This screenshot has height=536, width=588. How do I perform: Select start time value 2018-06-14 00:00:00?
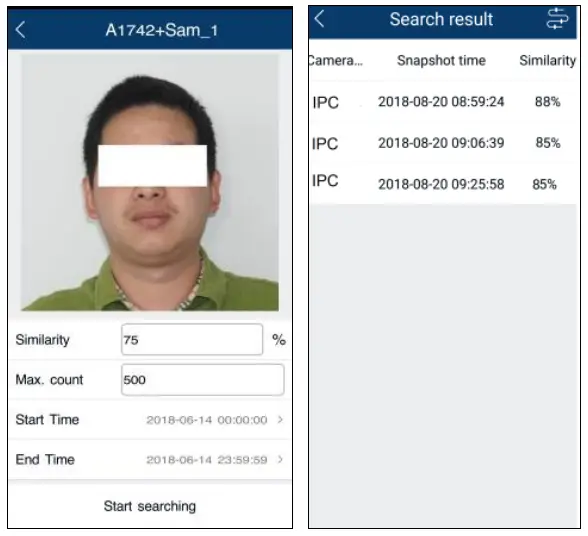pos(207,420)
